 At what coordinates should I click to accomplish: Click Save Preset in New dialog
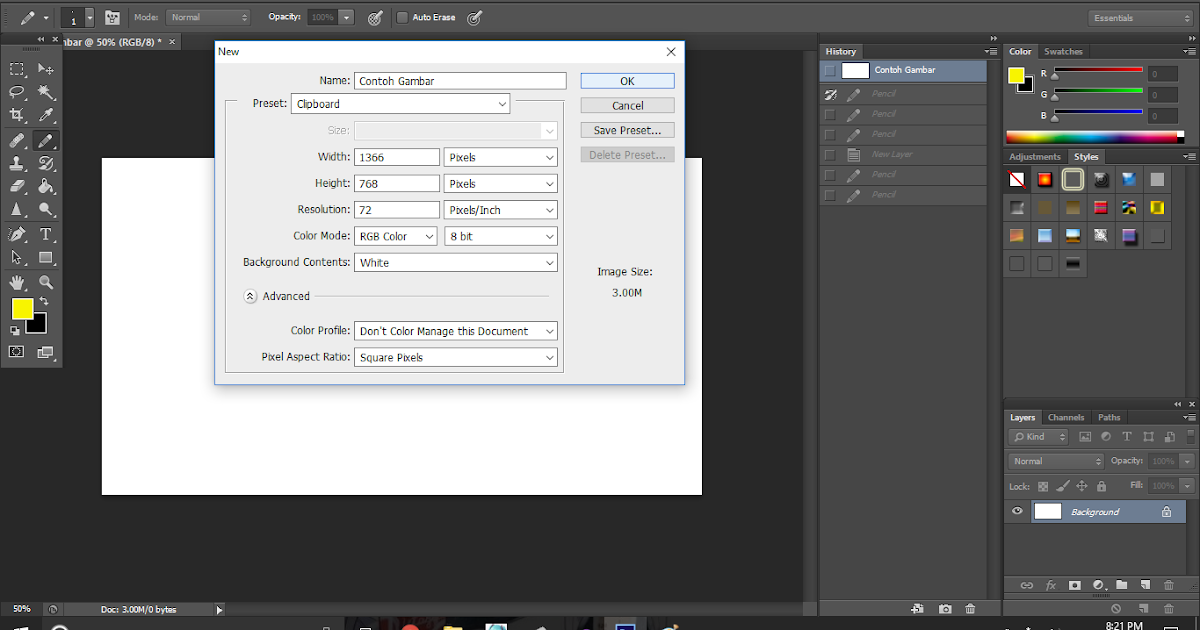coord(627,129)
